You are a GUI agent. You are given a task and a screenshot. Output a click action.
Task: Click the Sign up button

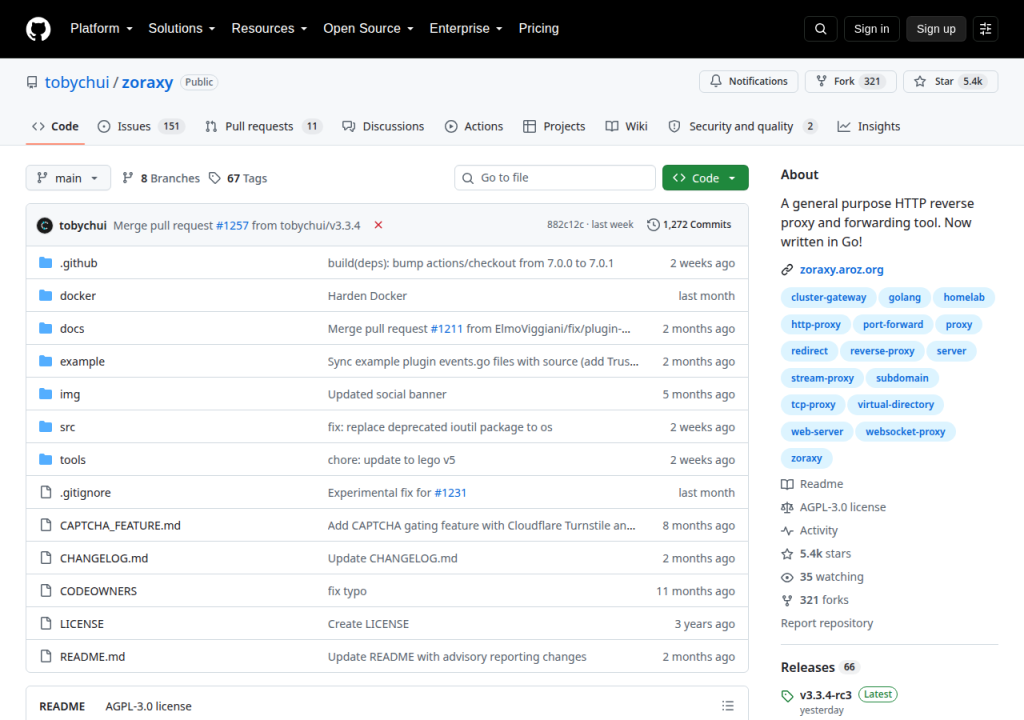point(936,29)
